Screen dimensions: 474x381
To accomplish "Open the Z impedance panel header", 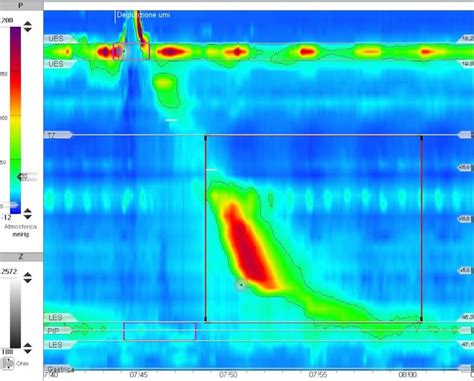I will (21, 256).
